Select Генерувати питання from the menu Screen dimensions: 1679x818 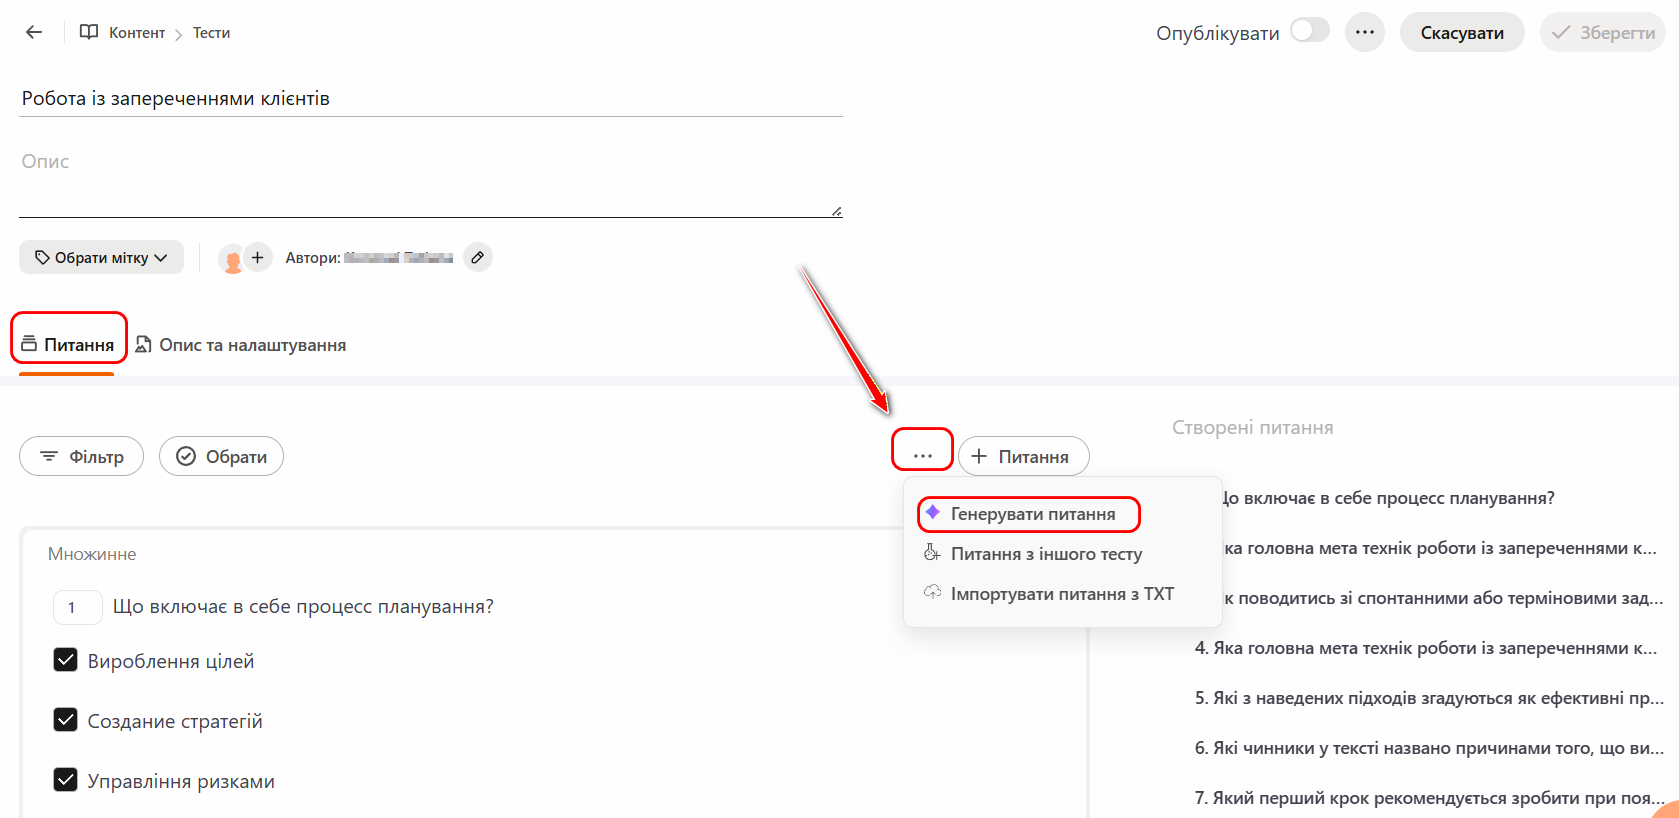pyautogui.click(x=1032, y=514)
